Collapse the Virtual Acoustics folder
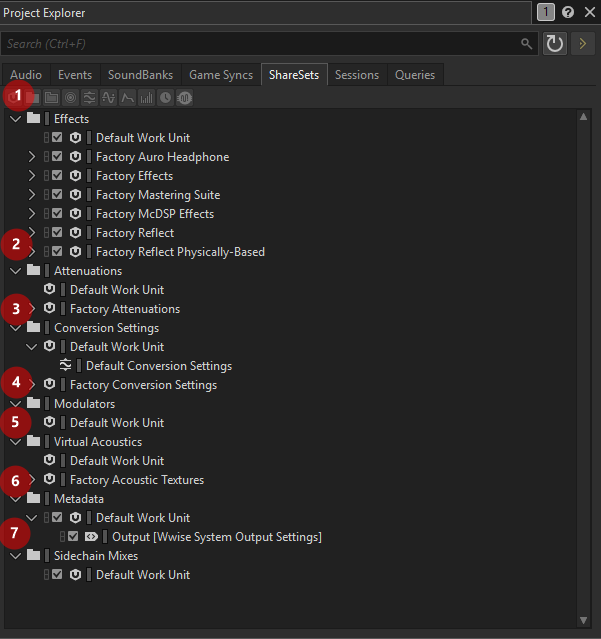Viewport: 601px width, 639px height. tap(15, 442)
